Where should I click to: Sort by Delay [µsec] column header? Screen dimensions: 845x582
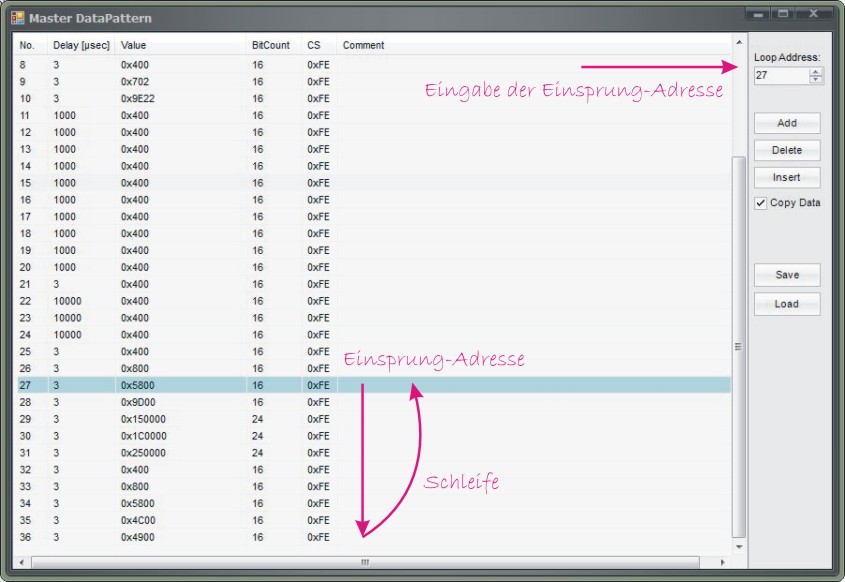point(81,45)
